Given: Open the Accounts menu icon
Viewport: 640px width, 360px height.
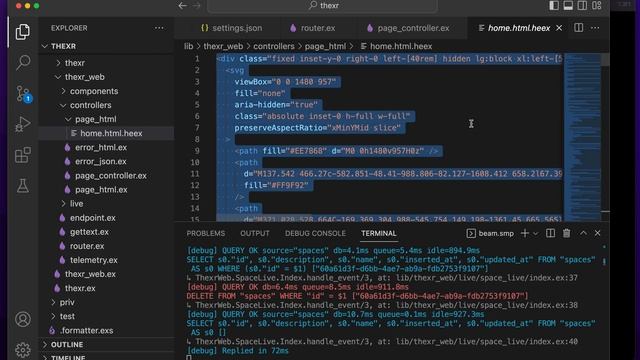Looking at the screenshot, I should coord(23,319).
